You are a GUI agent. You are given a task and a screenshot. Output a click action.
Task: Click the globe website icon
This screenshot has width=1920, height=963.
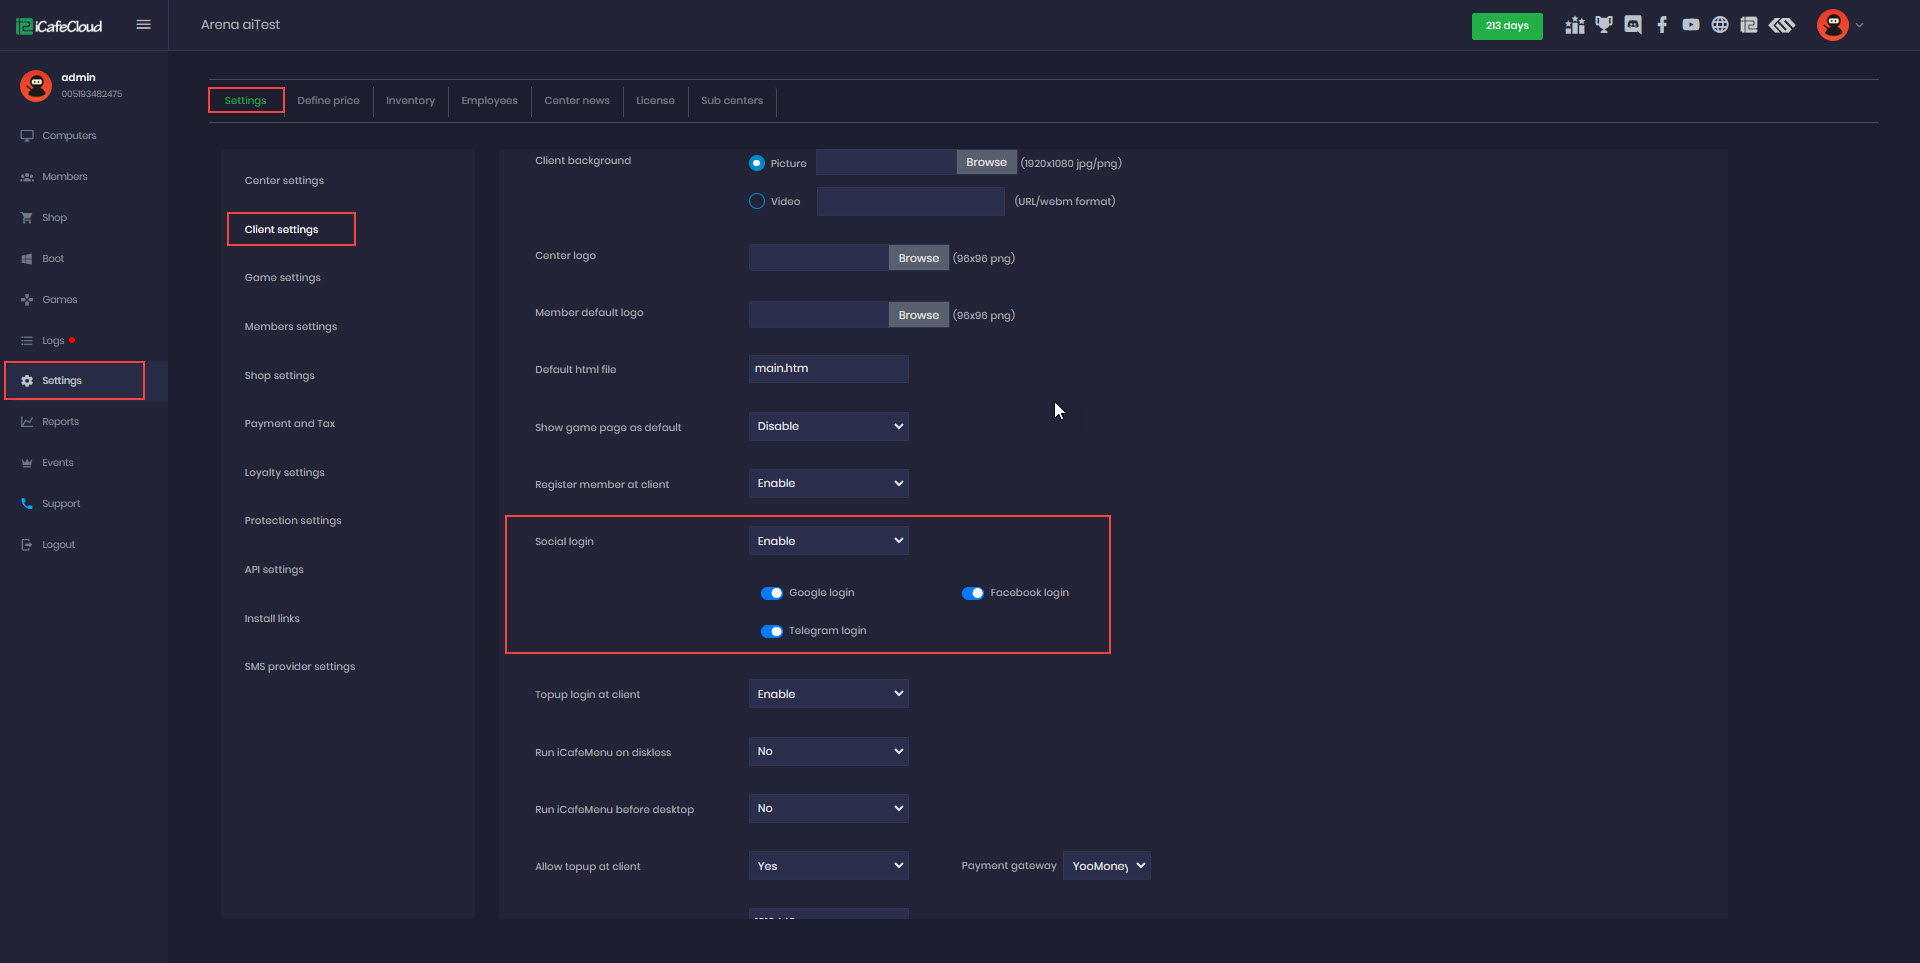(x=1720, y=25)
